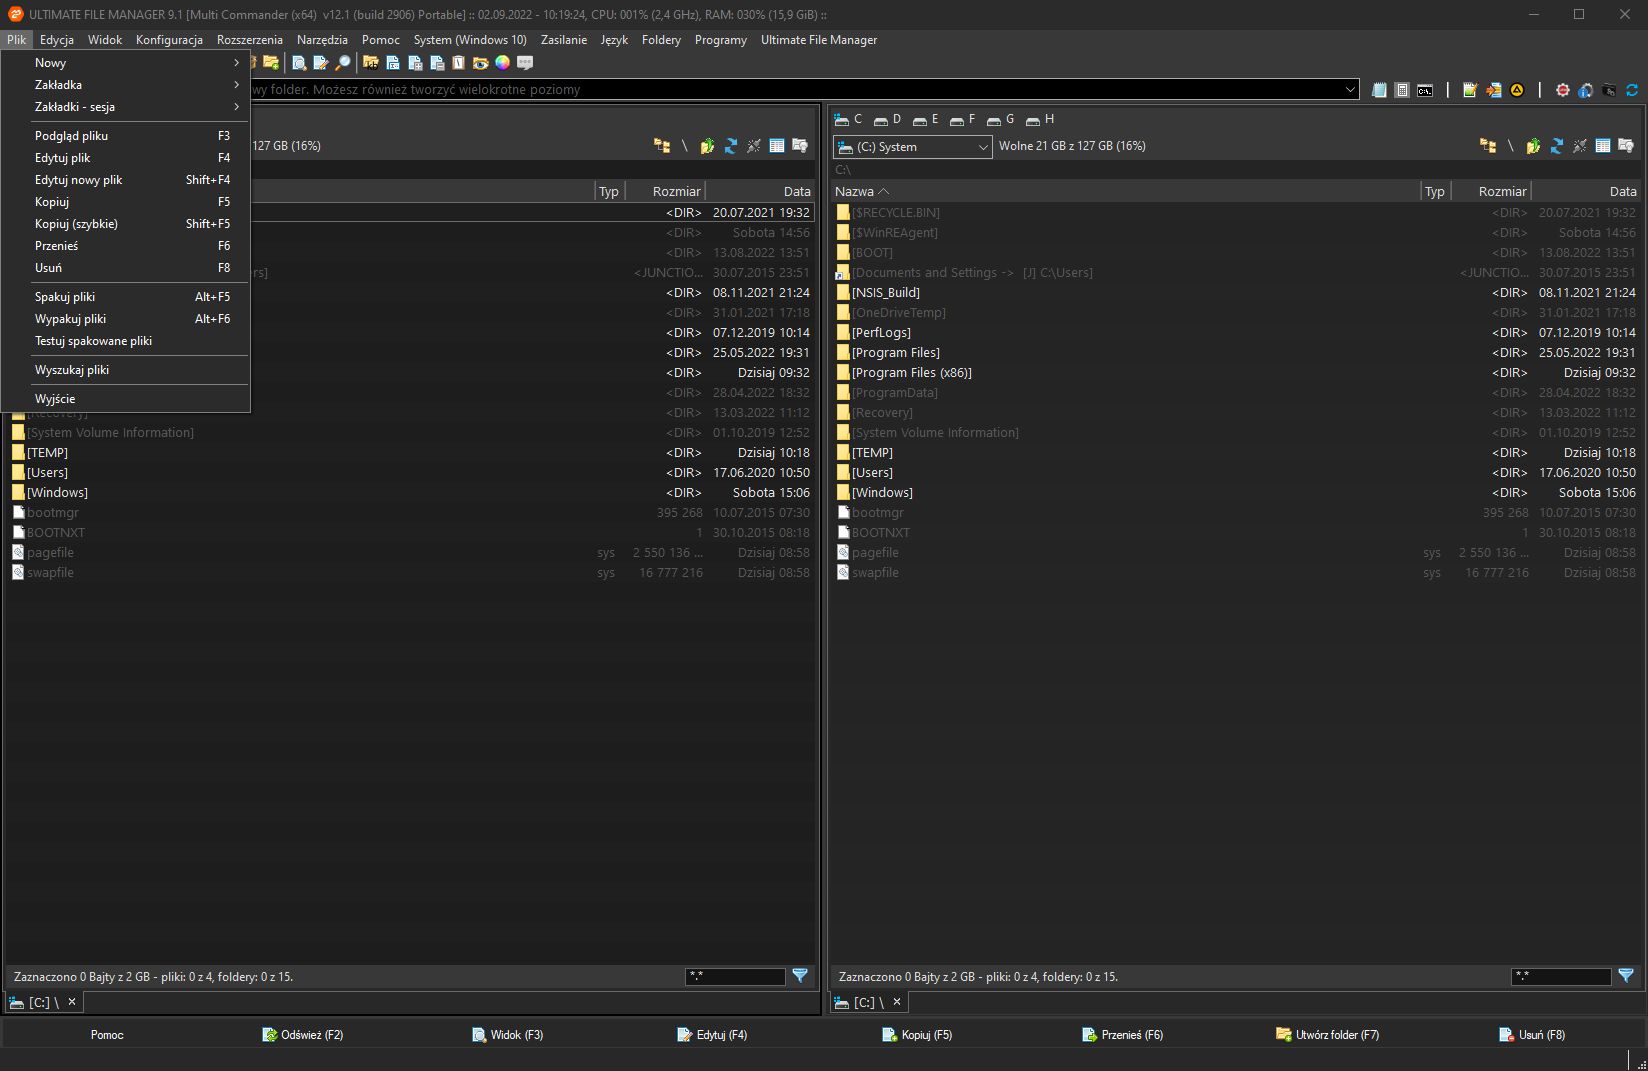The image size is (1648, 1071).
Task: Click the folder bulb icon in right panel
Action: 1625,146
